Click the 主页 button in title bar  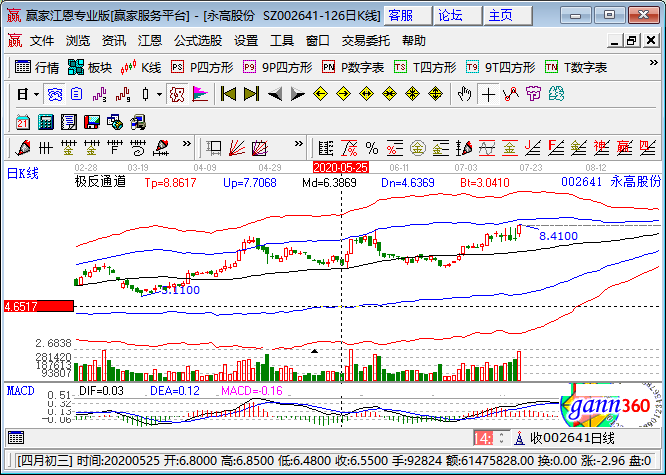tap(508, 16)
